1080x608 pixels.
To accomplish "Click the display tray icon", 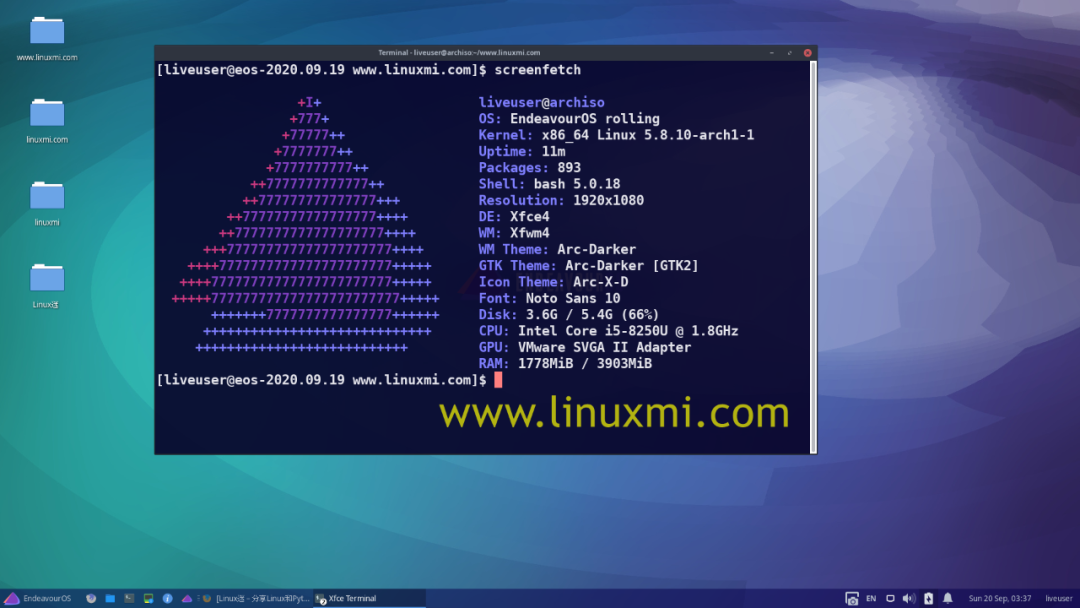I will [890, 598].
